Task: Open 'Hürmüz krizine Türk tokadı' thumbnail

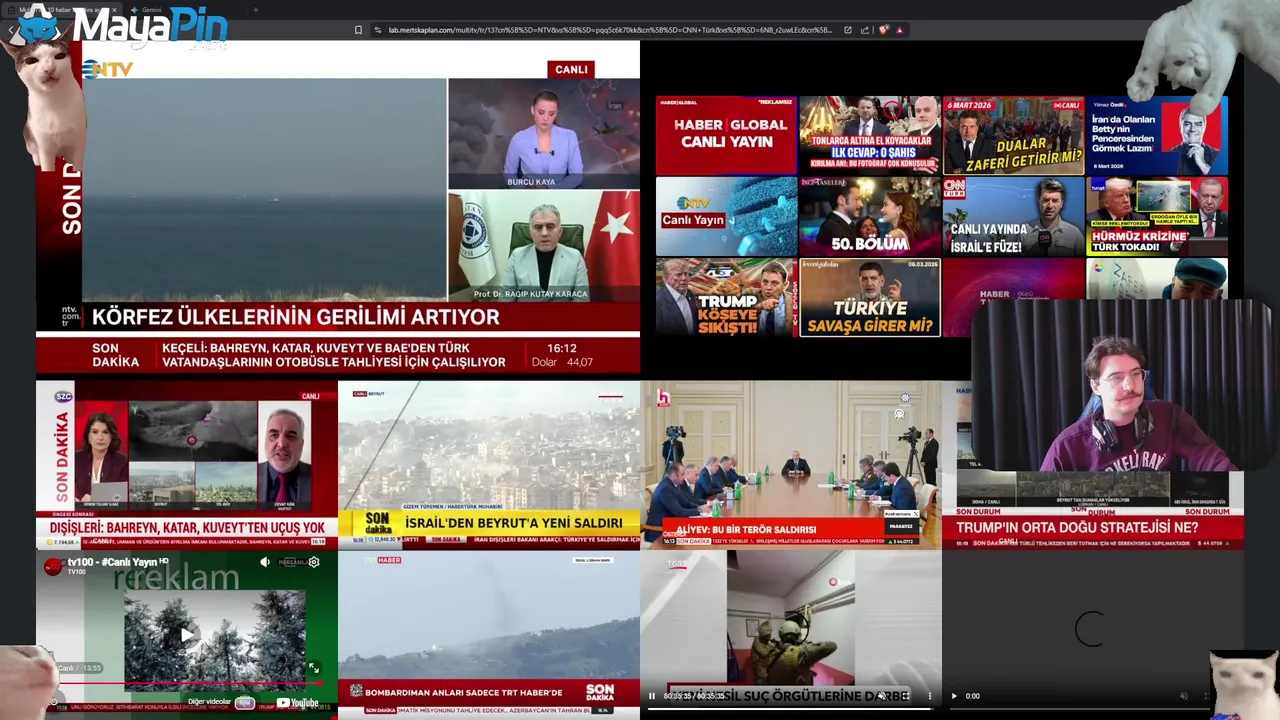Action: 1157,216
